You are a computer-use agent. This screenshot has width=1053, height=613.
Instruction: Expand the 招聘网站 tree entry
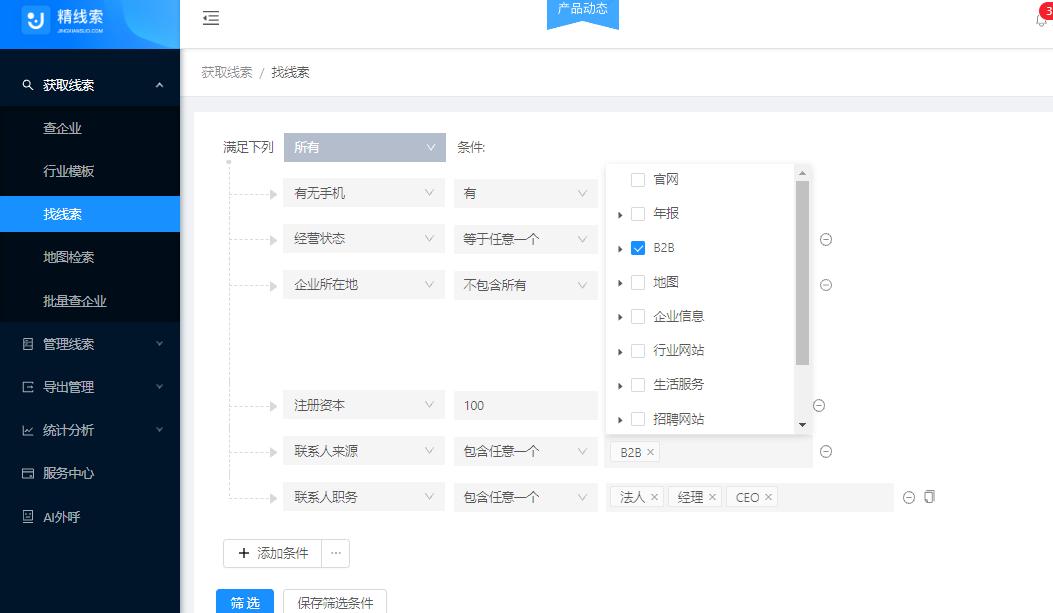(x=621, y=419)
